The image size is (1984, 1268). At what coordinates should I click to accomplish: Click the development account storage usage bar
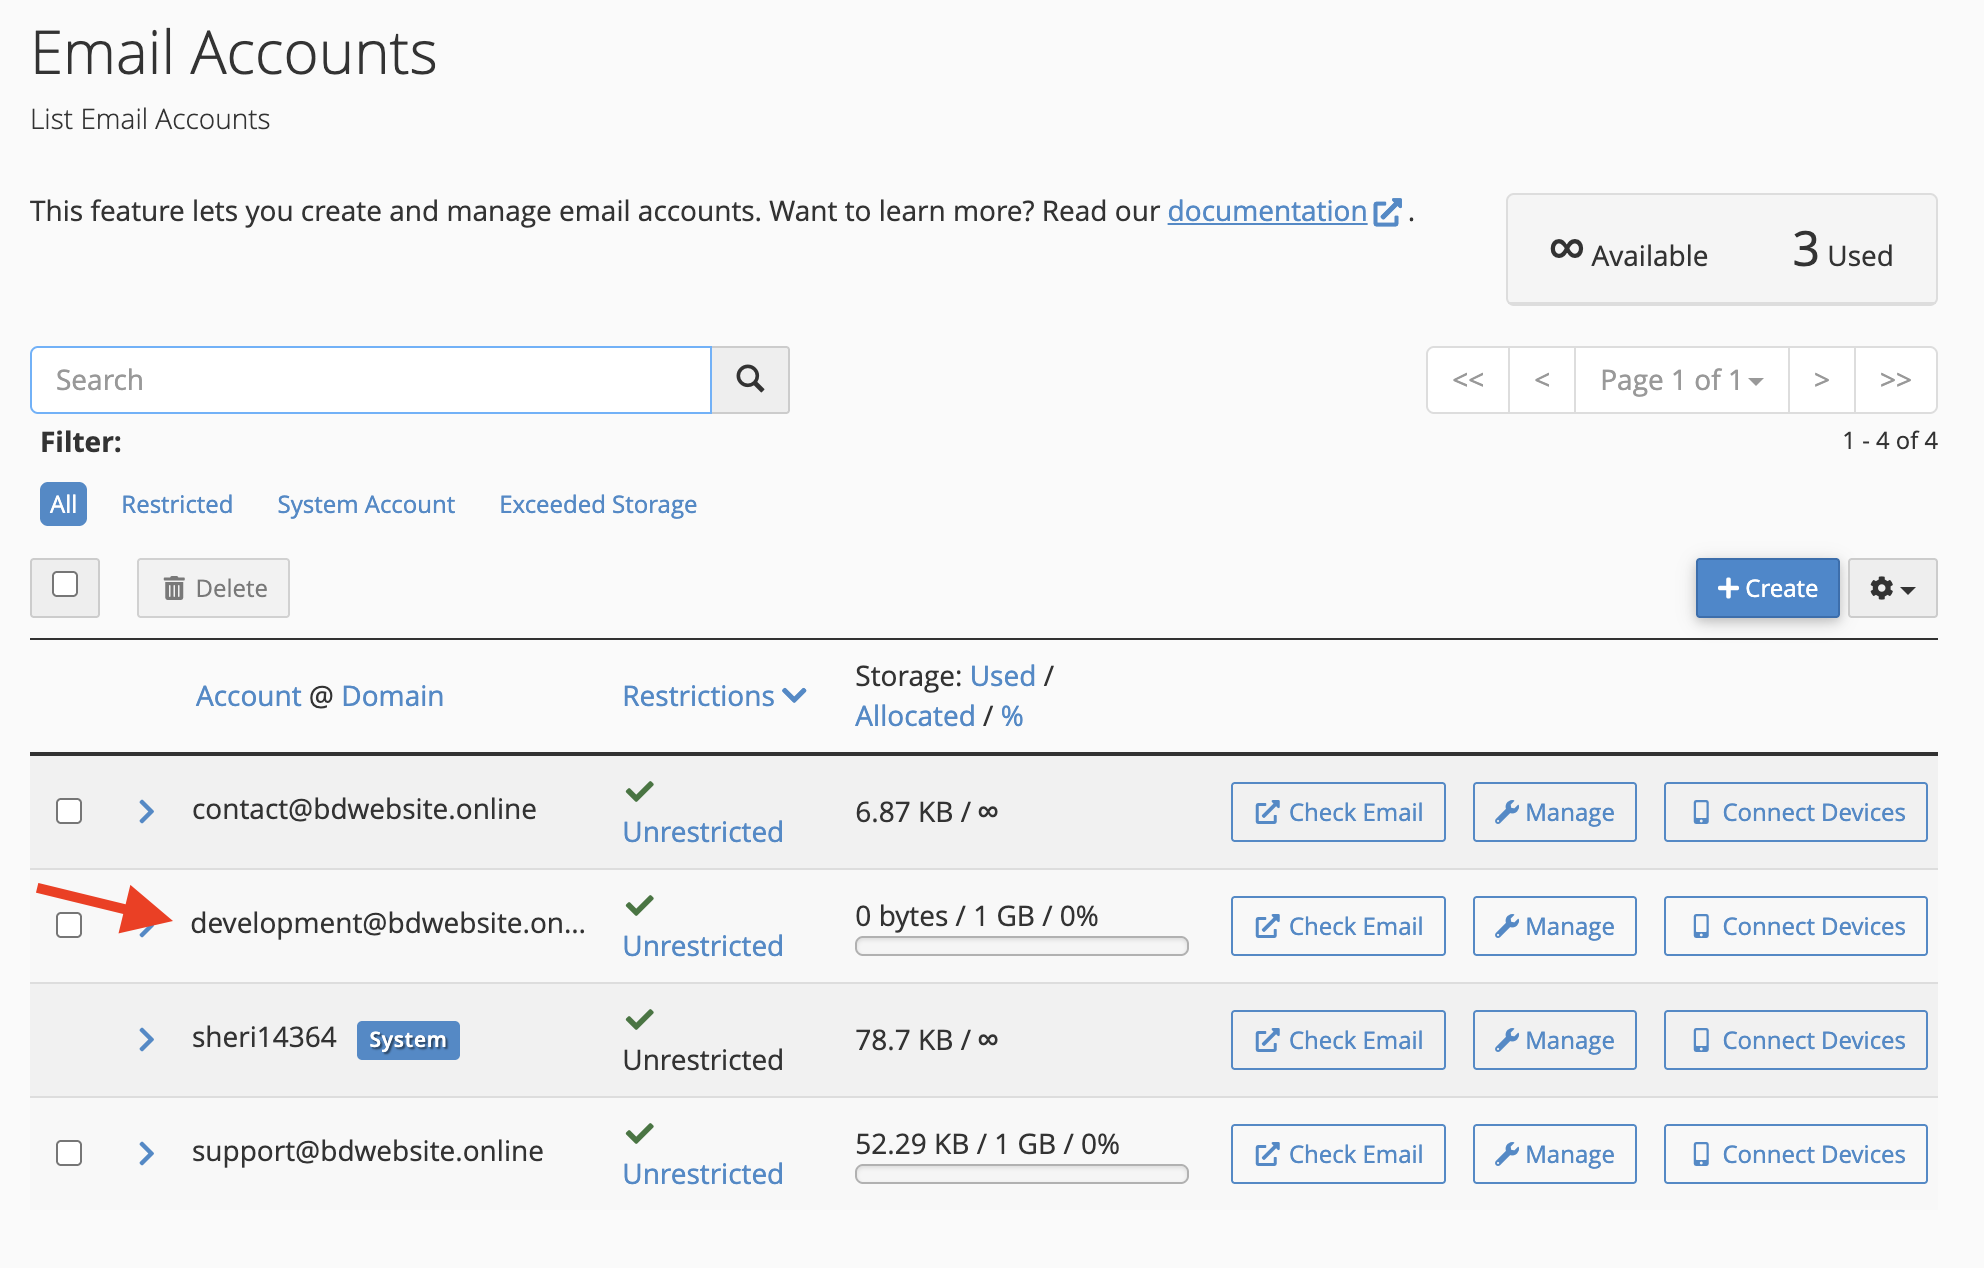point(1021,946)
